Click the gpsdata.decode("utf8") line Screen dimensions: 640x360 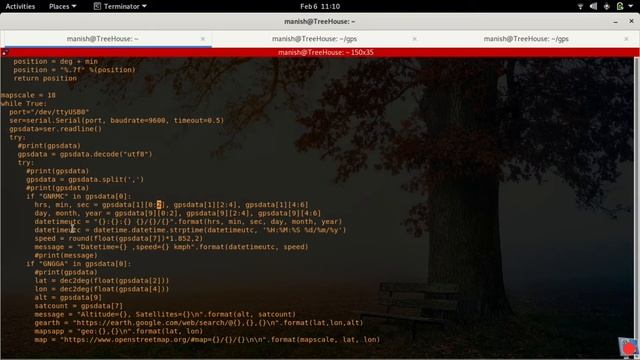click(x=85, y=154)
